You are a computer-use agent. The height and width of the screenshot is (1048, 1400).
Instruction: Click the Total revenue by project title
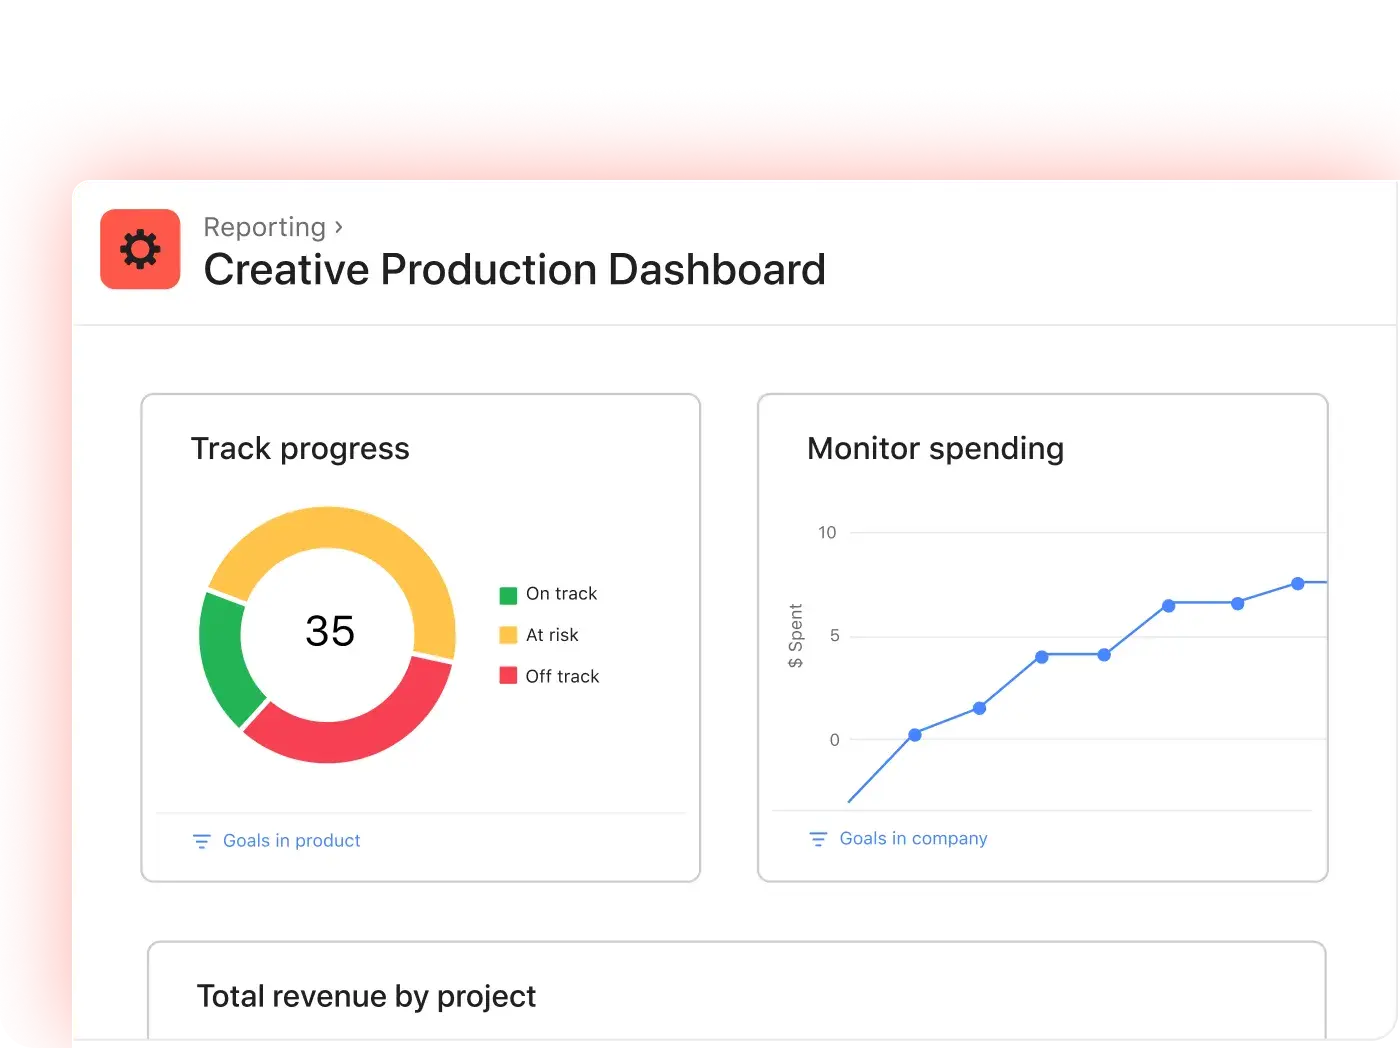click(366, 996)
